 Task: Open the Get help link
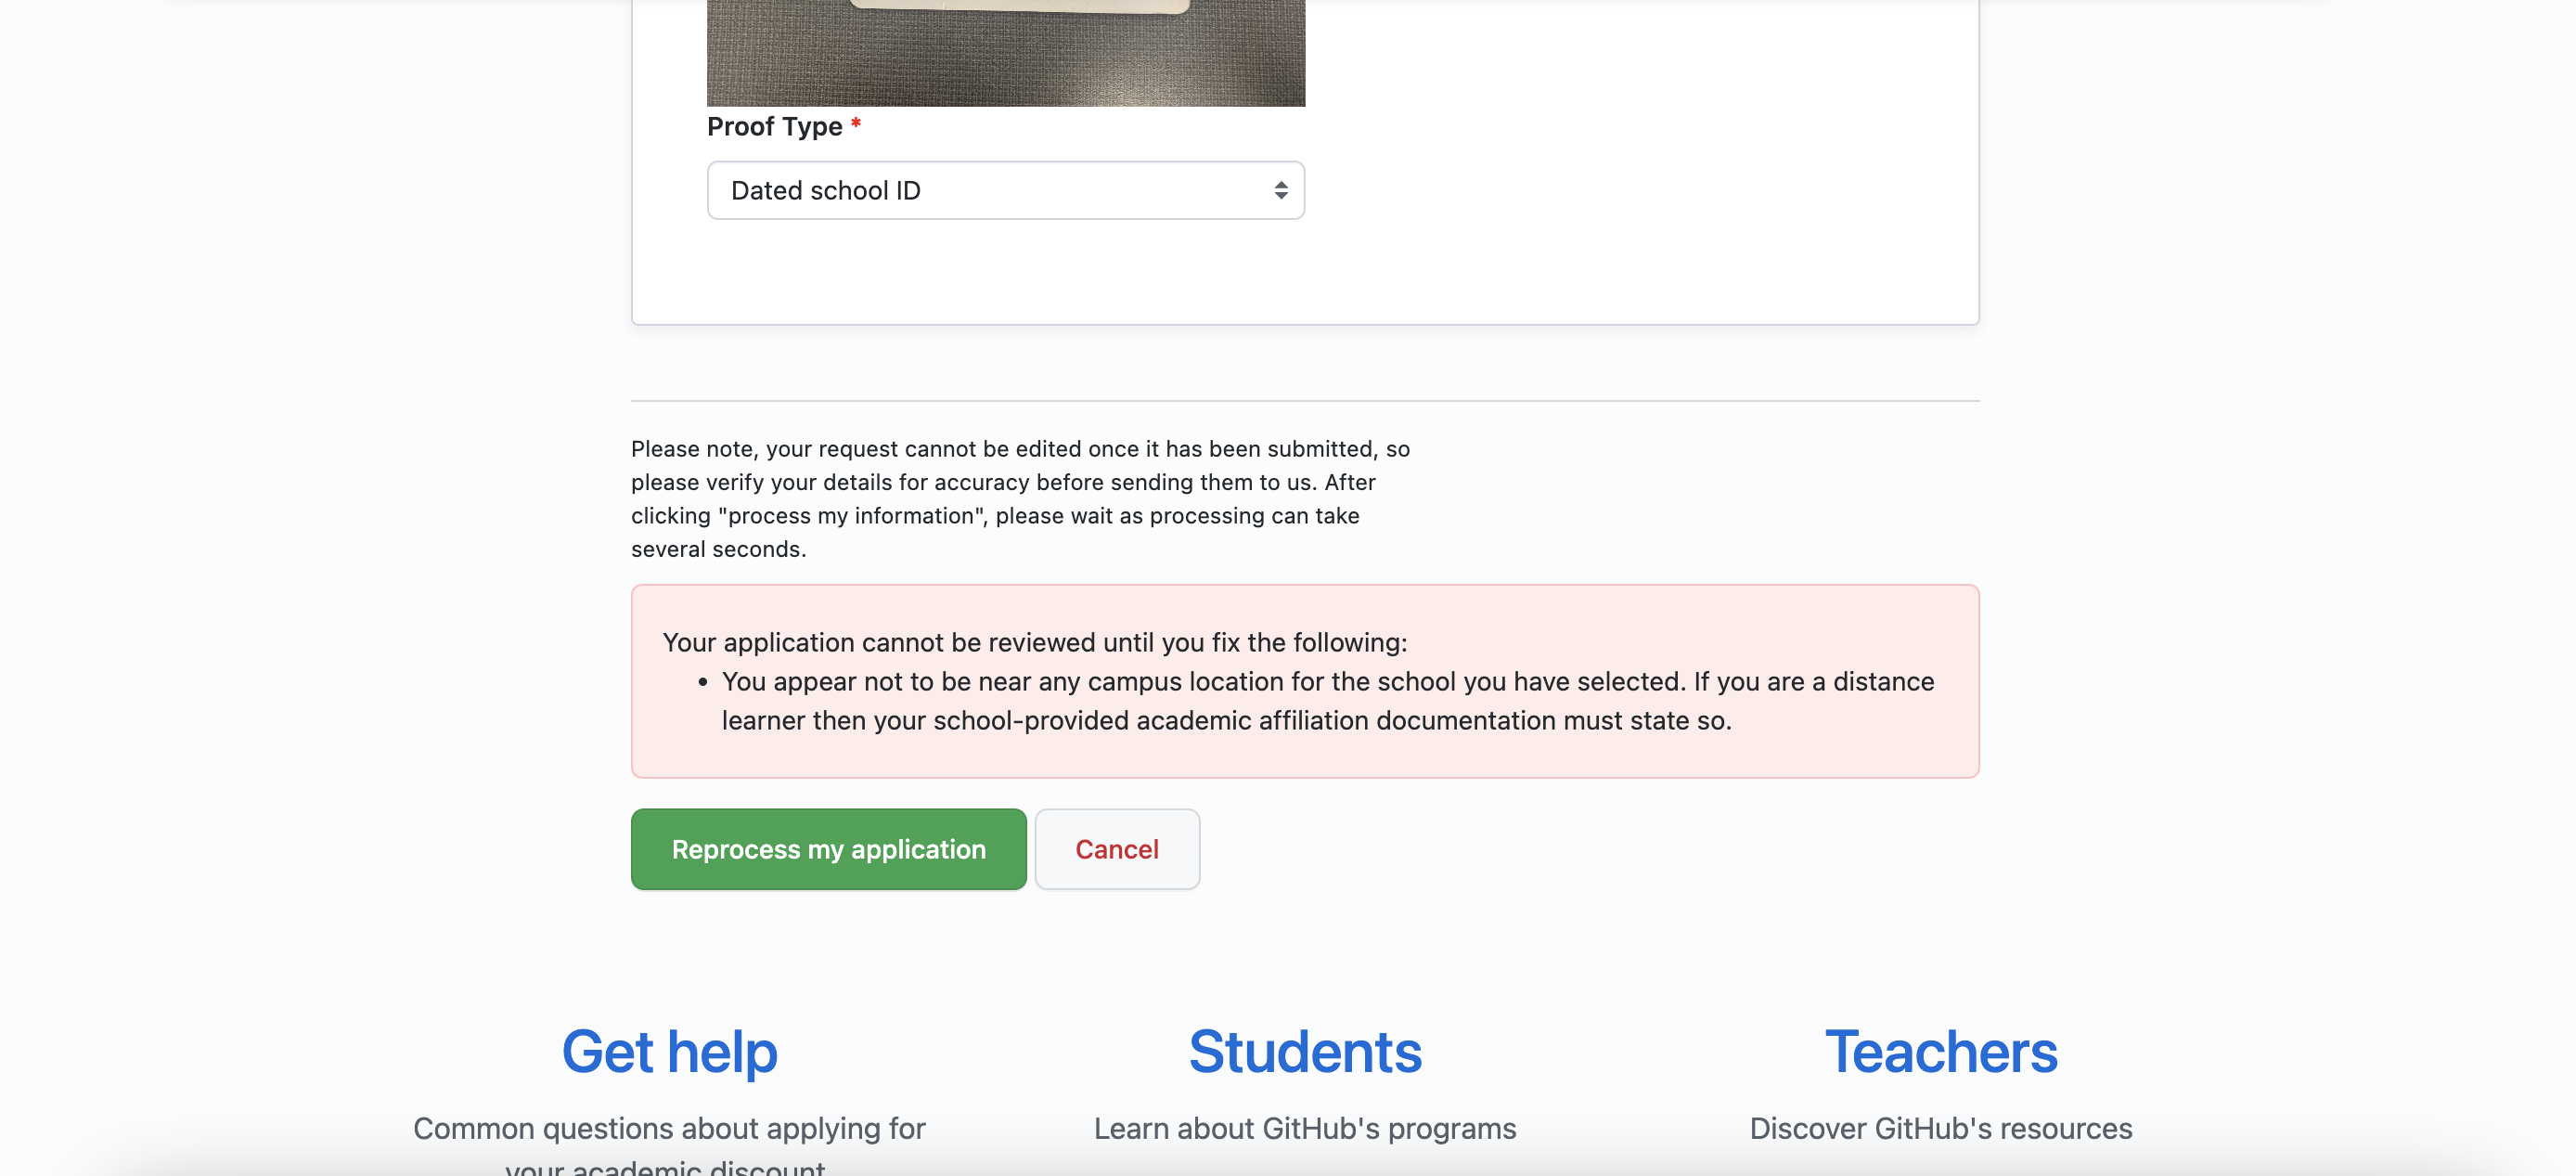(669, 1052)
